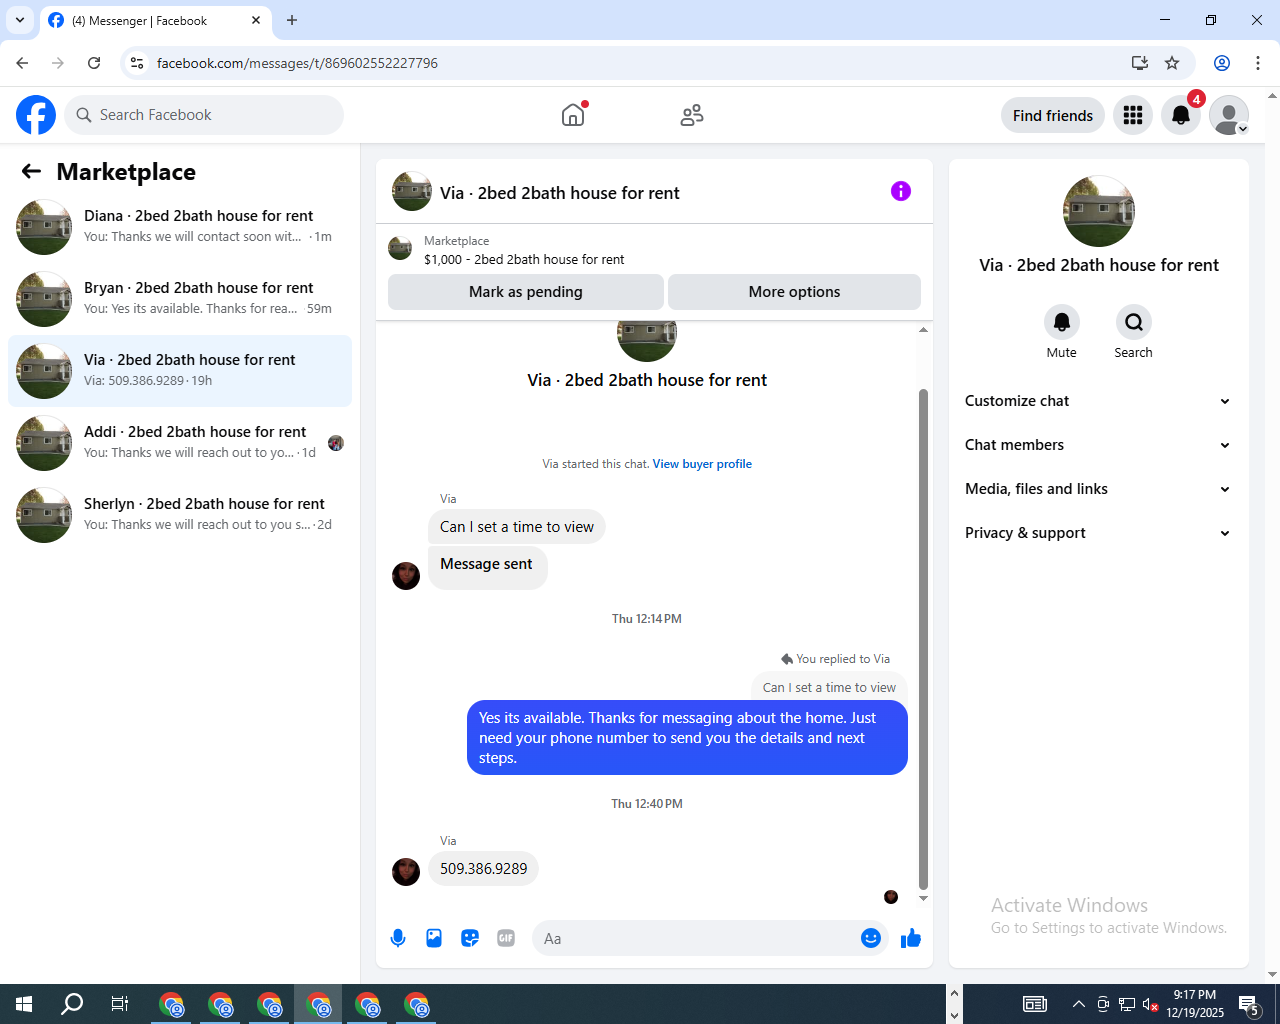
Task: Open Addi's 2bed 2bath house conversation
Action: [180, 443]
